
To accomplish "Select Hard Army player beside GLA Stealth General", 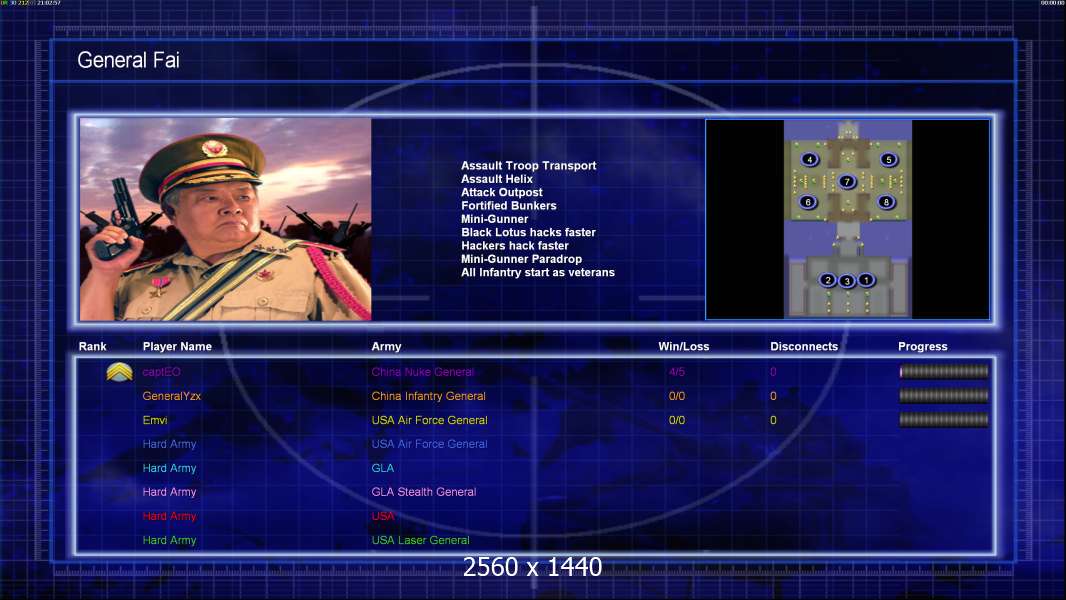I will point(169,492).
